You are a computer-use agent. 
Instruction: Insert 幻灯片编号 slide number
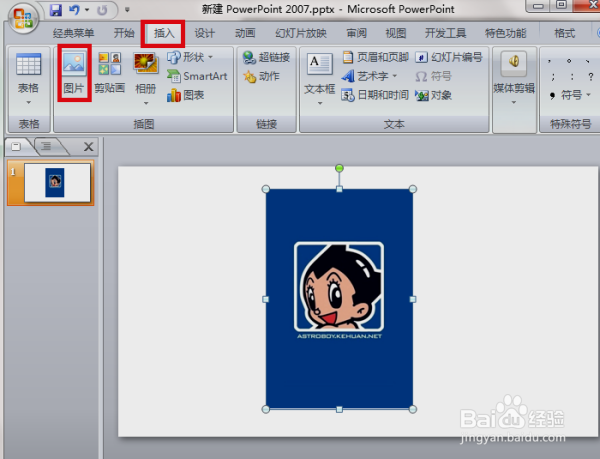click(x=449, y=57)
